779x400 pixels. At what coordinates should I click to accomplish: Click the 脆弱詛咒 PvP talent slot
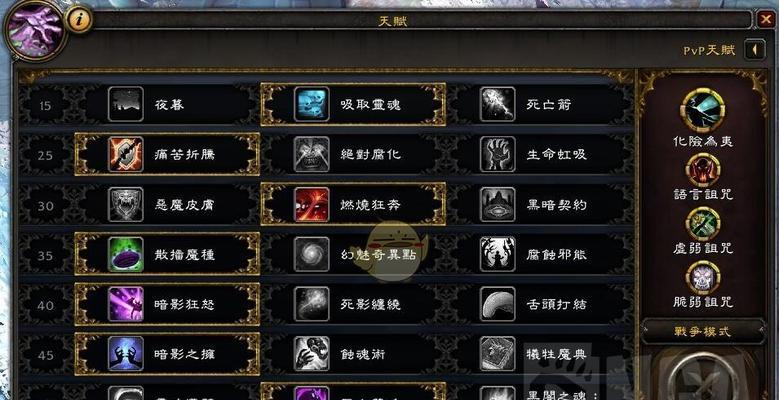703,278
